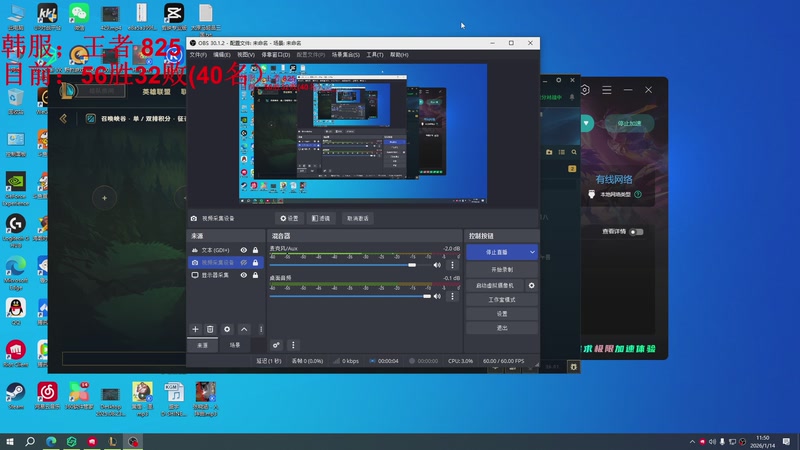Open more options dots in Sources toolbar
The image size is (800, 450).
click(261, 329)
